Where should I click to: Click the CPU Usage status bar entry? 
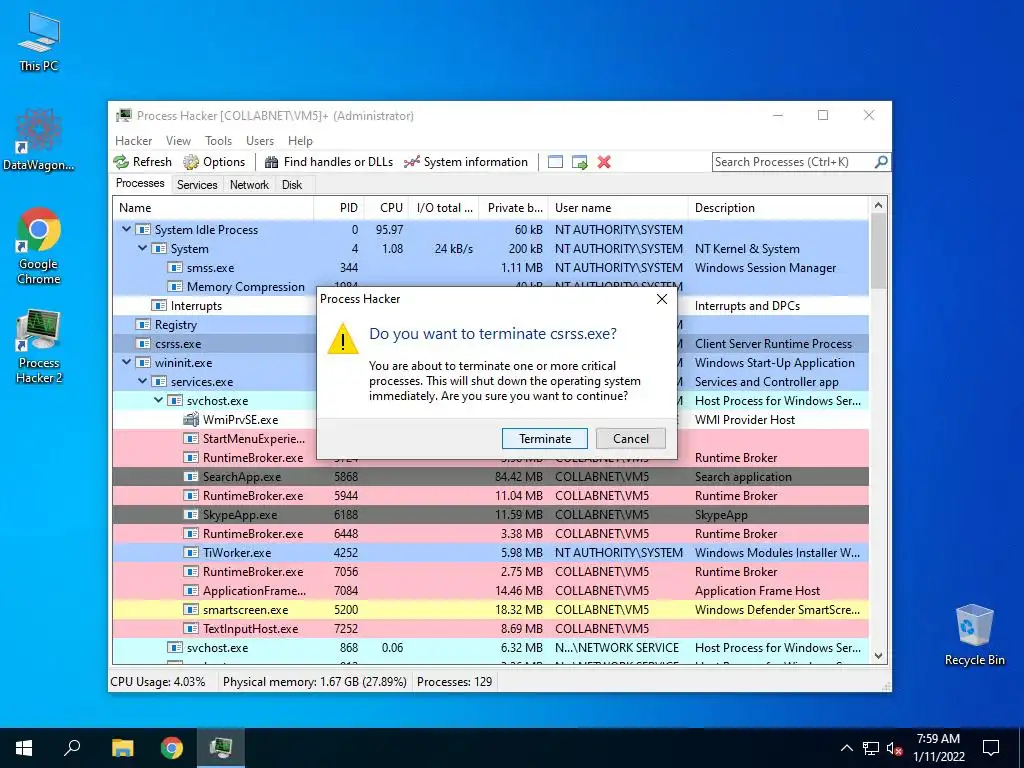(x=157, y=682)
